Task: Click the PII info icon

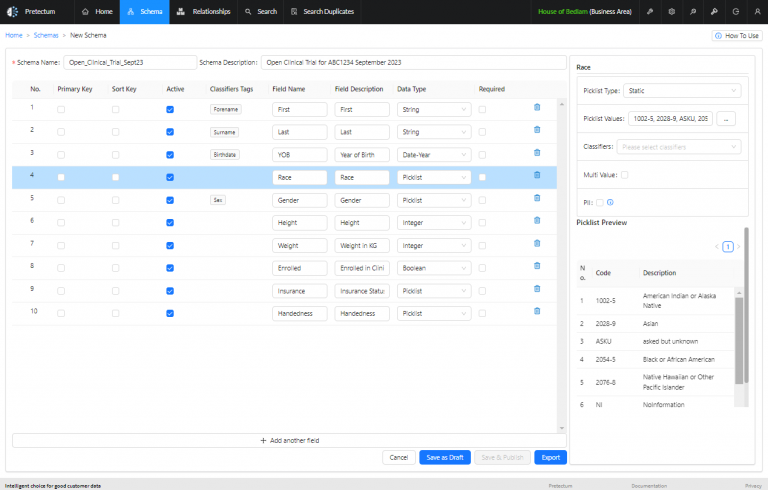Action: (x=610, y=202)
